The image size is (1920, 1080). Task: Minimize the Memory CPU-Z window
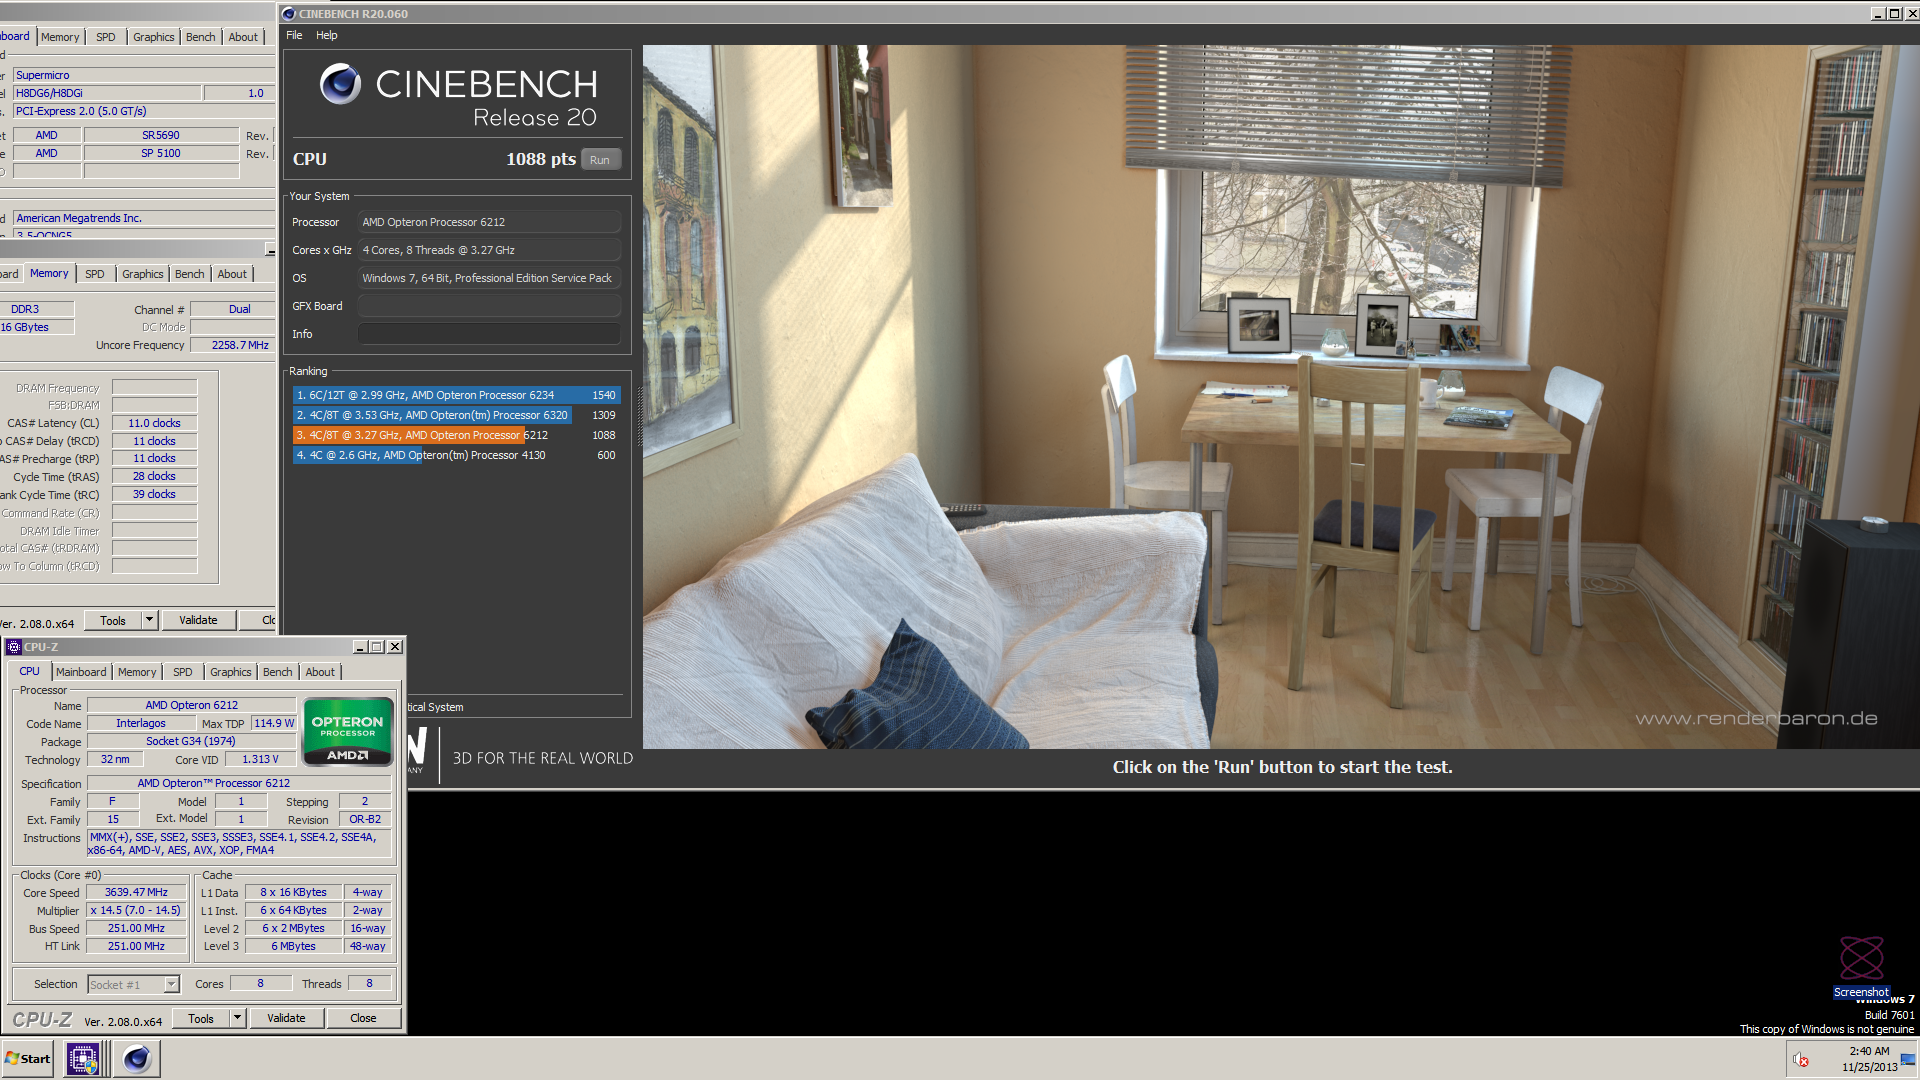[270, 249]
